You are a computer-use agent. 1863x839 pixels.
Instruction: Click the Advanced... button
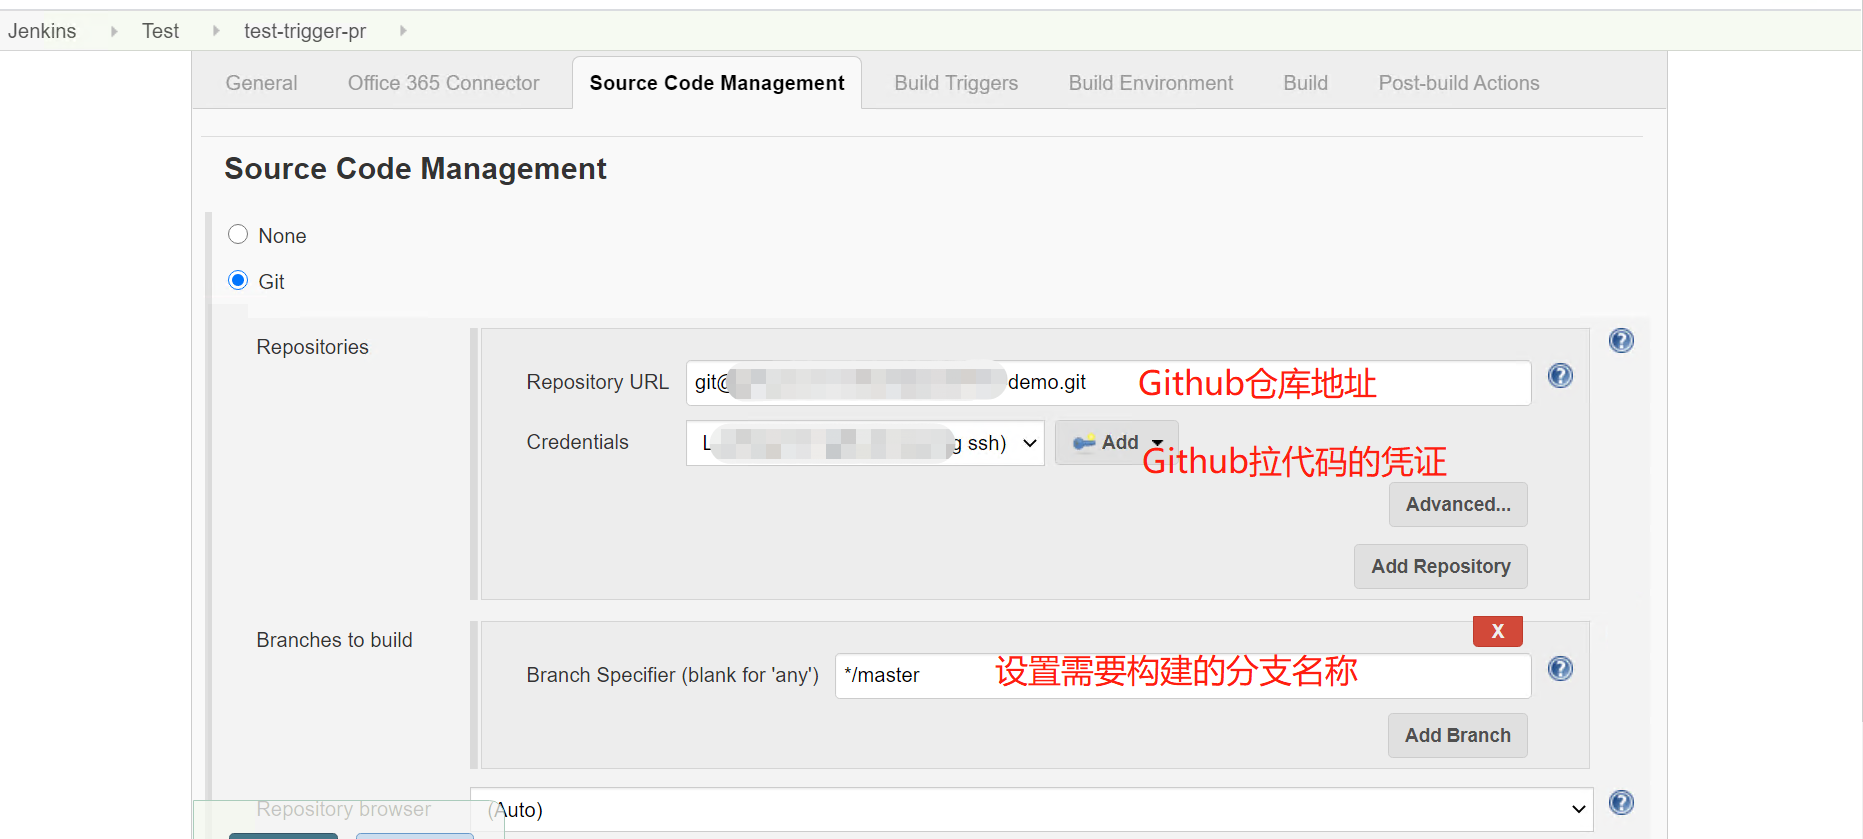[x=1458, y=505]
